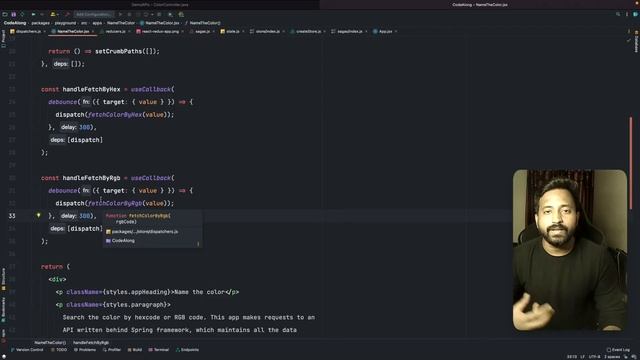640x360 pixels.
Task: Click CodeAlong row in documentation popup
Action: (x=120, y=241)
